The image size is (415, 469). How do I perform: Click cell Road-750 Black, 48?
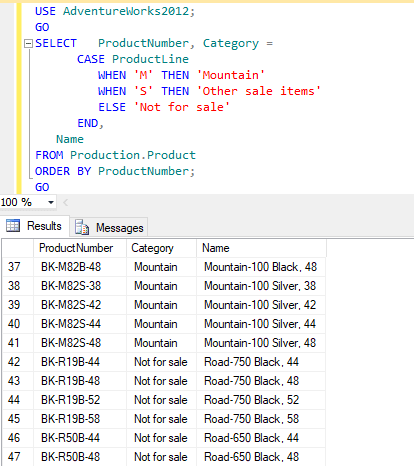point(261,381)
